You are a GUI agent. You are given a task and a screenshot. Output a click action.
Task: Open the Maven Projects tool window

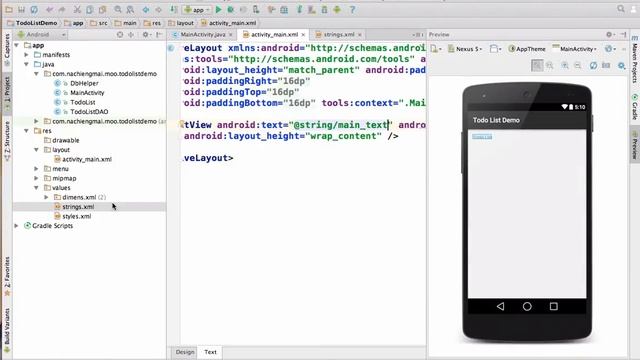(635, 60)
